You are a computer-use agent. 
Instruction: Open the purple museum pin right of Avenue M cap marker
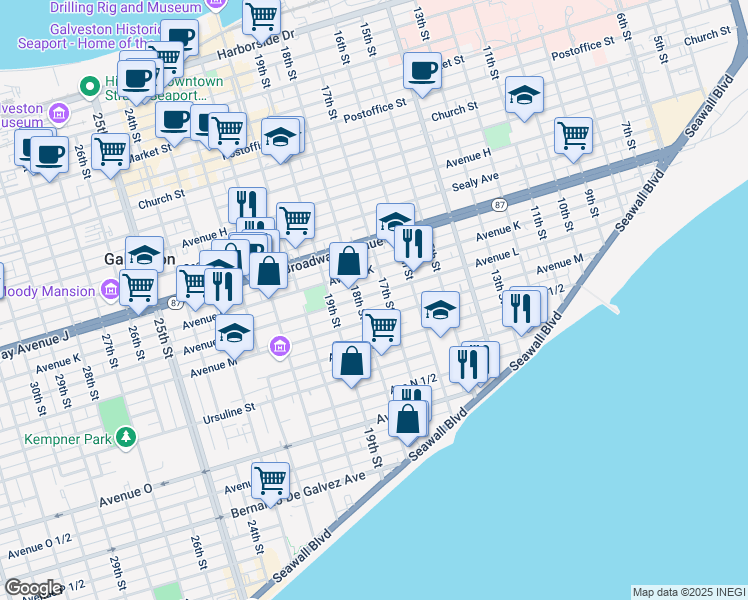point(280,346)
